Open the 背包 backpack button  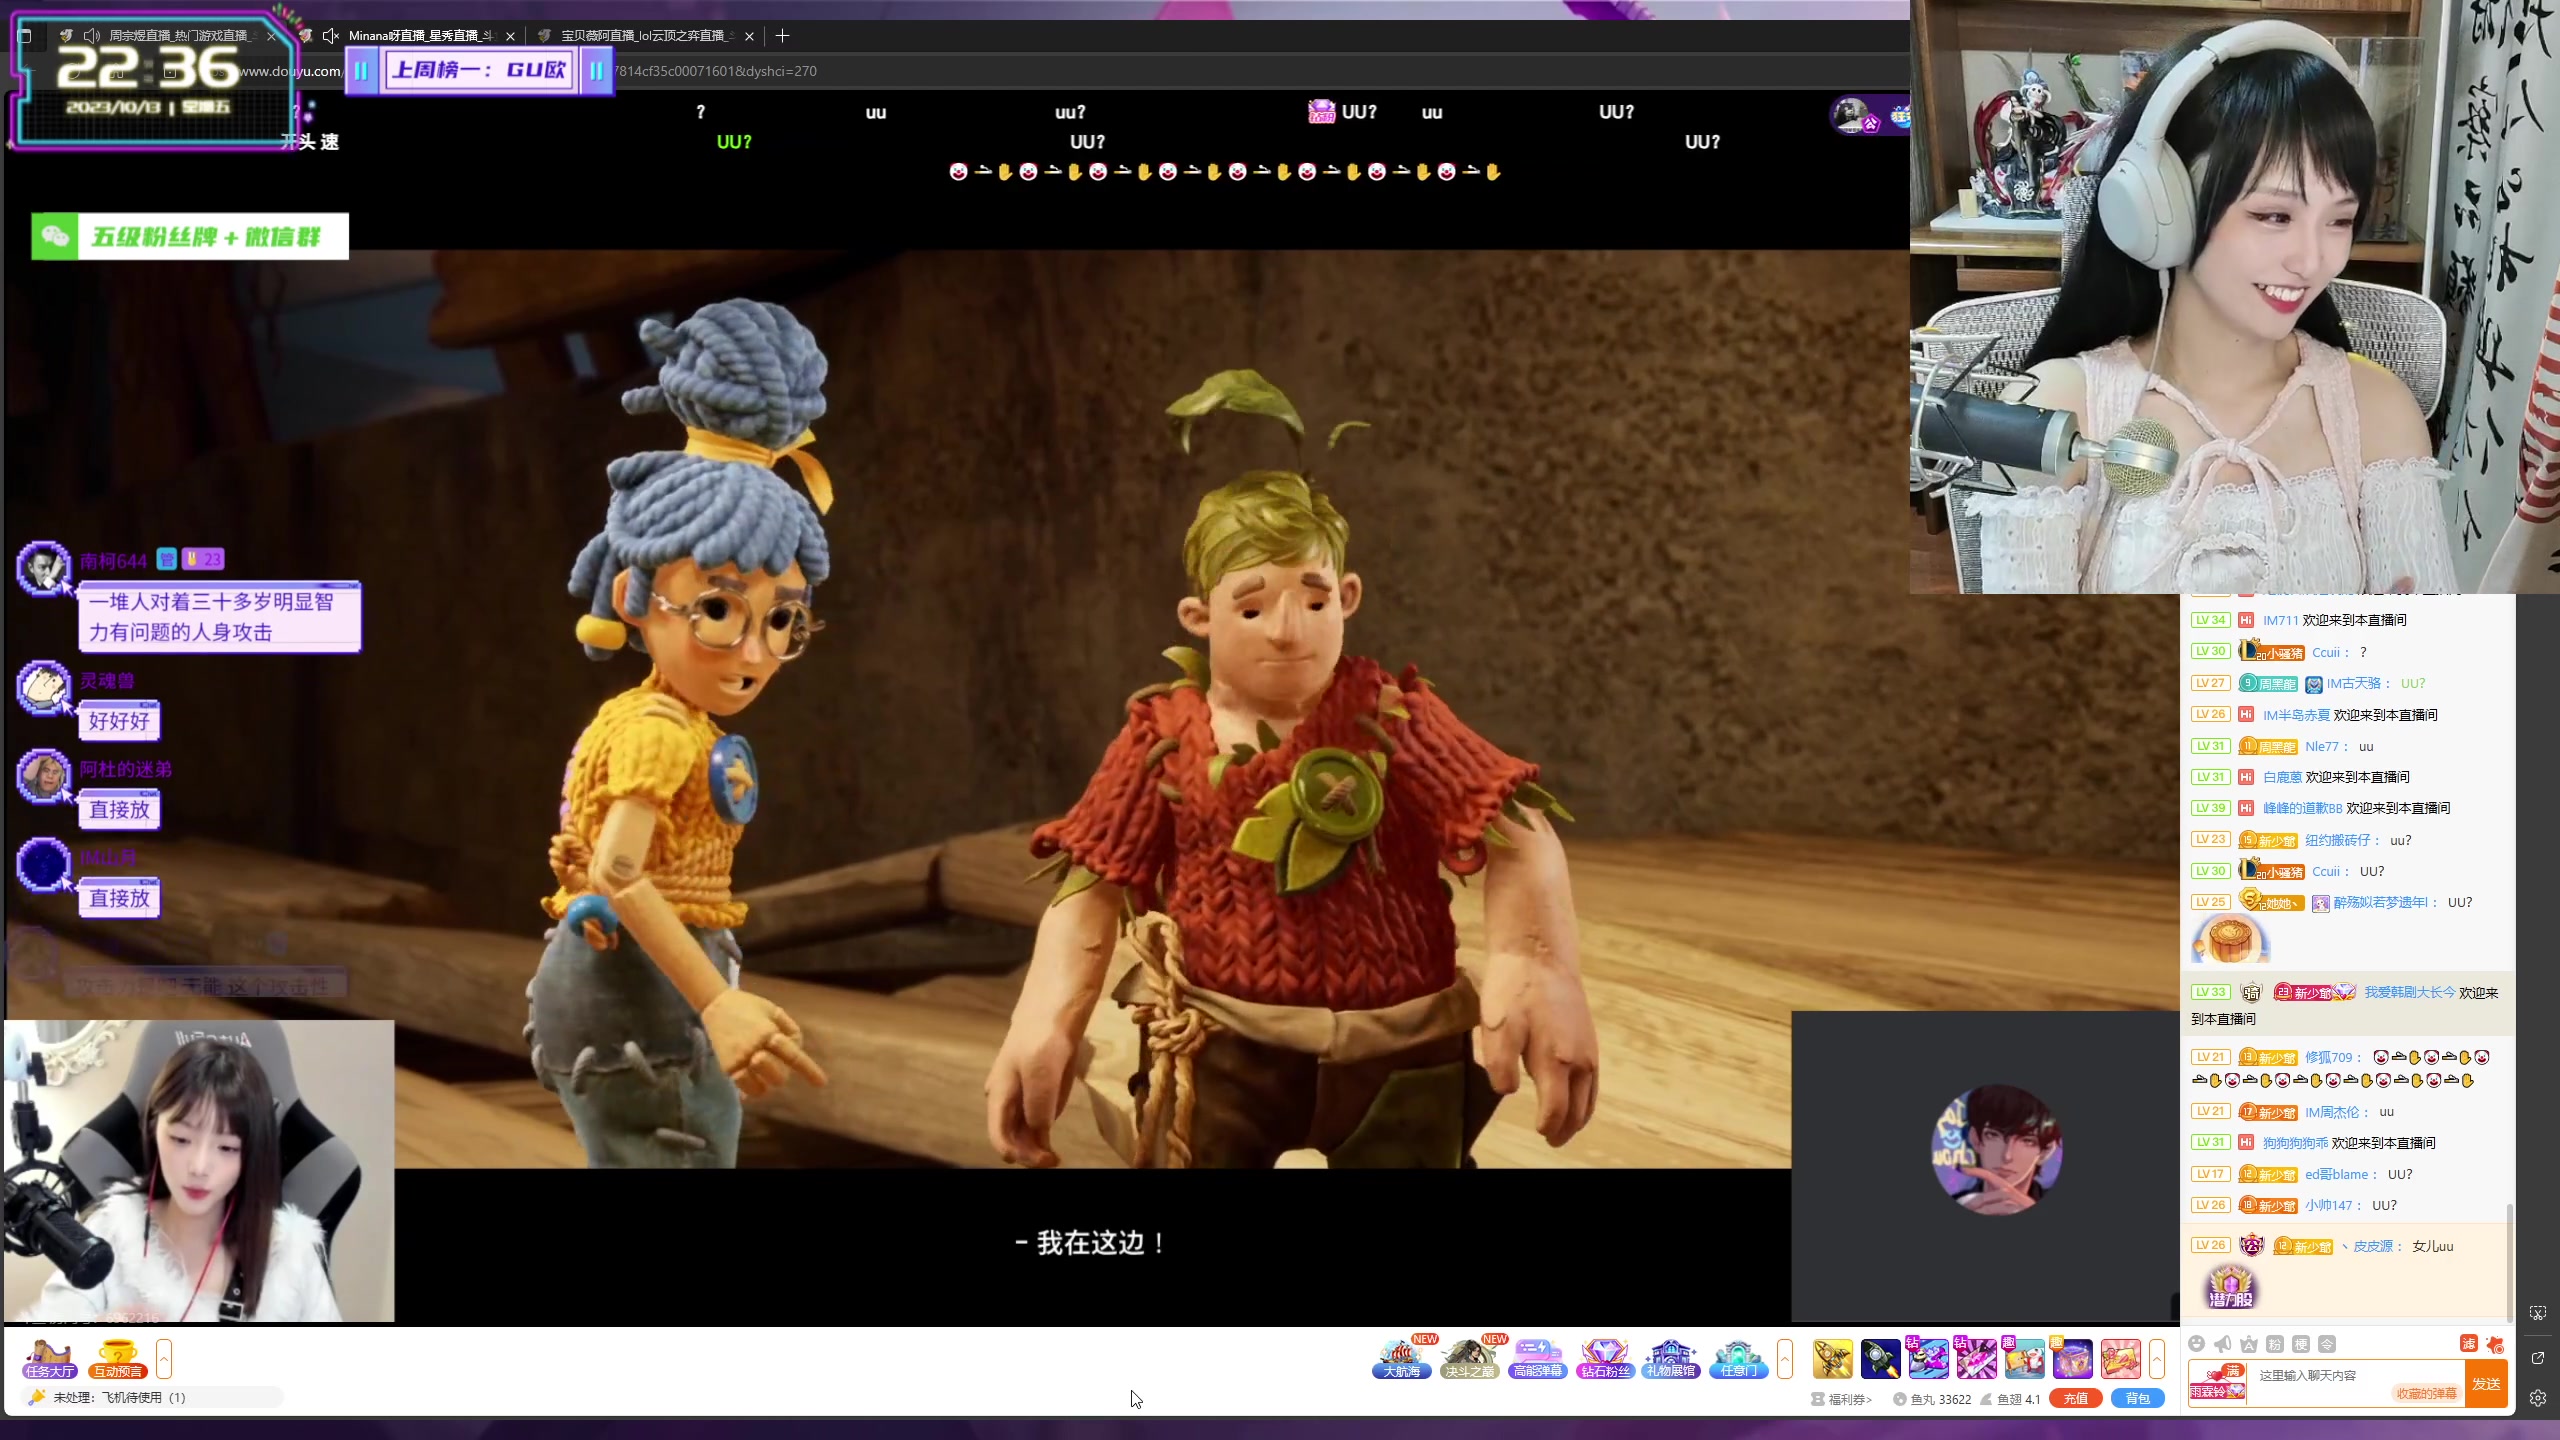(x=2137, y=1398)
